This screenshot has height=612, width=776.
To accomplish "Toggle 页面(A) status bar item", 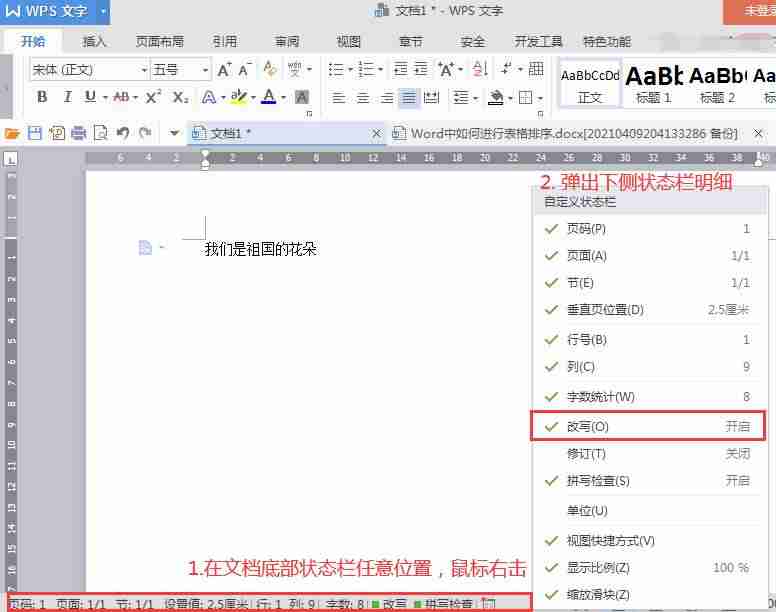I will 648,256.
